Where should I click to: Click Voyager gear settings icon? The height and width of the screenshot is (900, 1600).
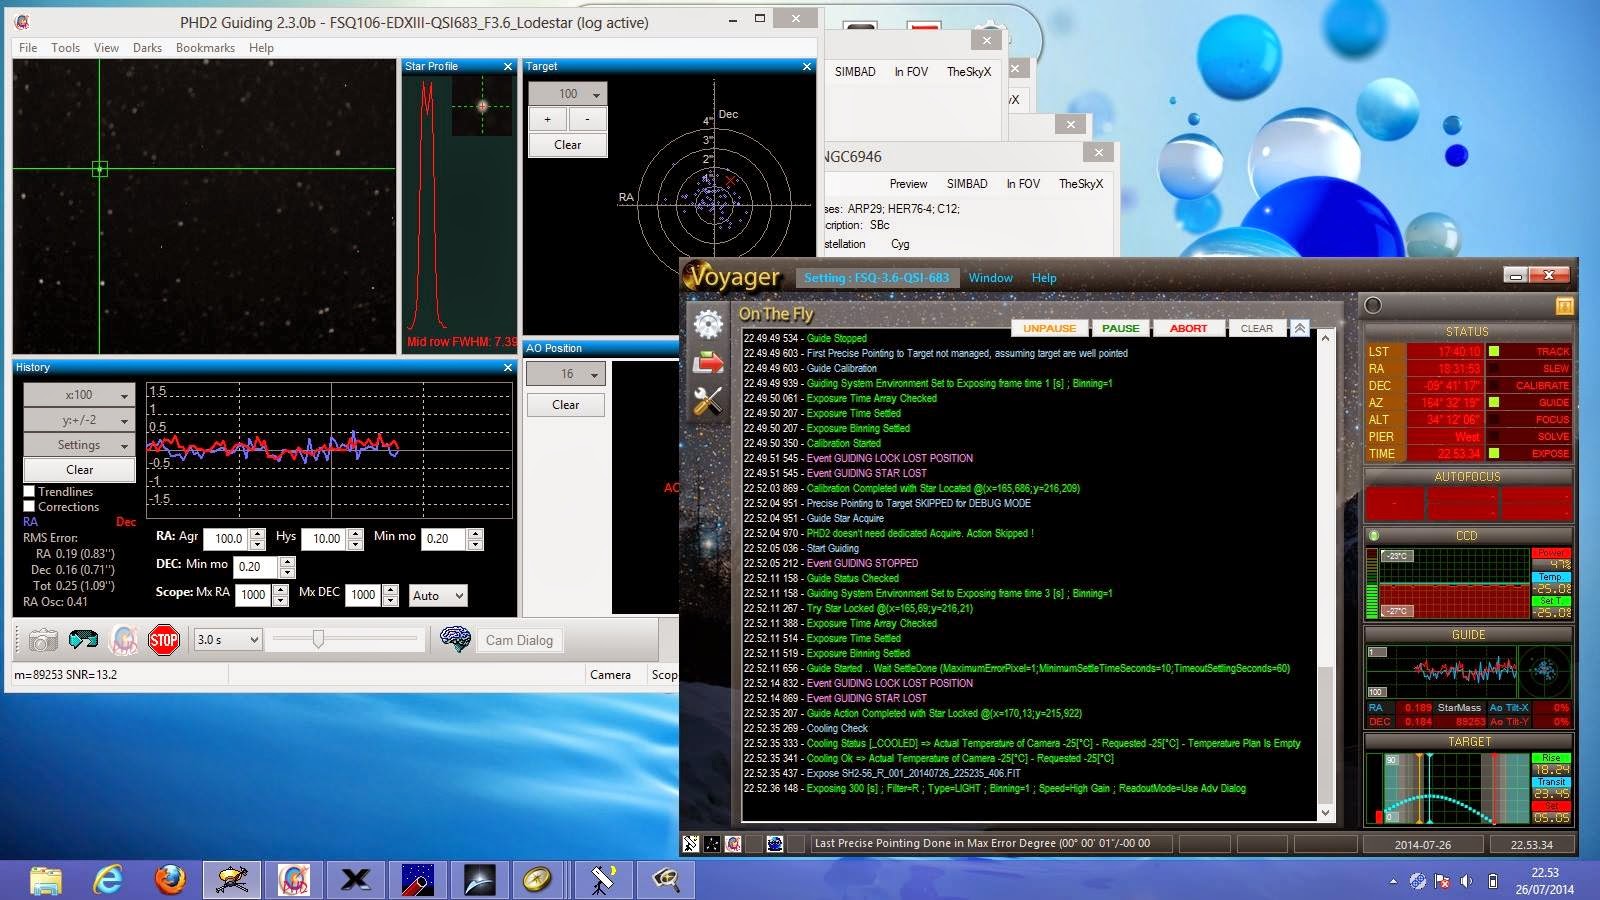coord(709,324)
